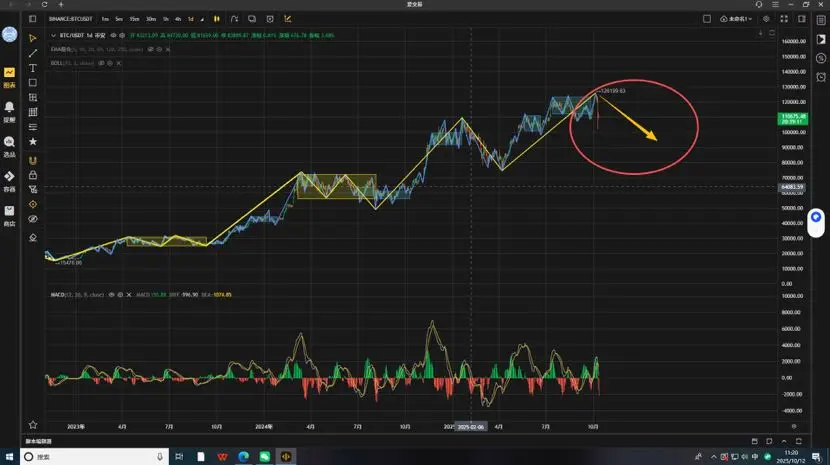Open EMA indicator settings gear
830x465 pixels.
click(159, 49)
